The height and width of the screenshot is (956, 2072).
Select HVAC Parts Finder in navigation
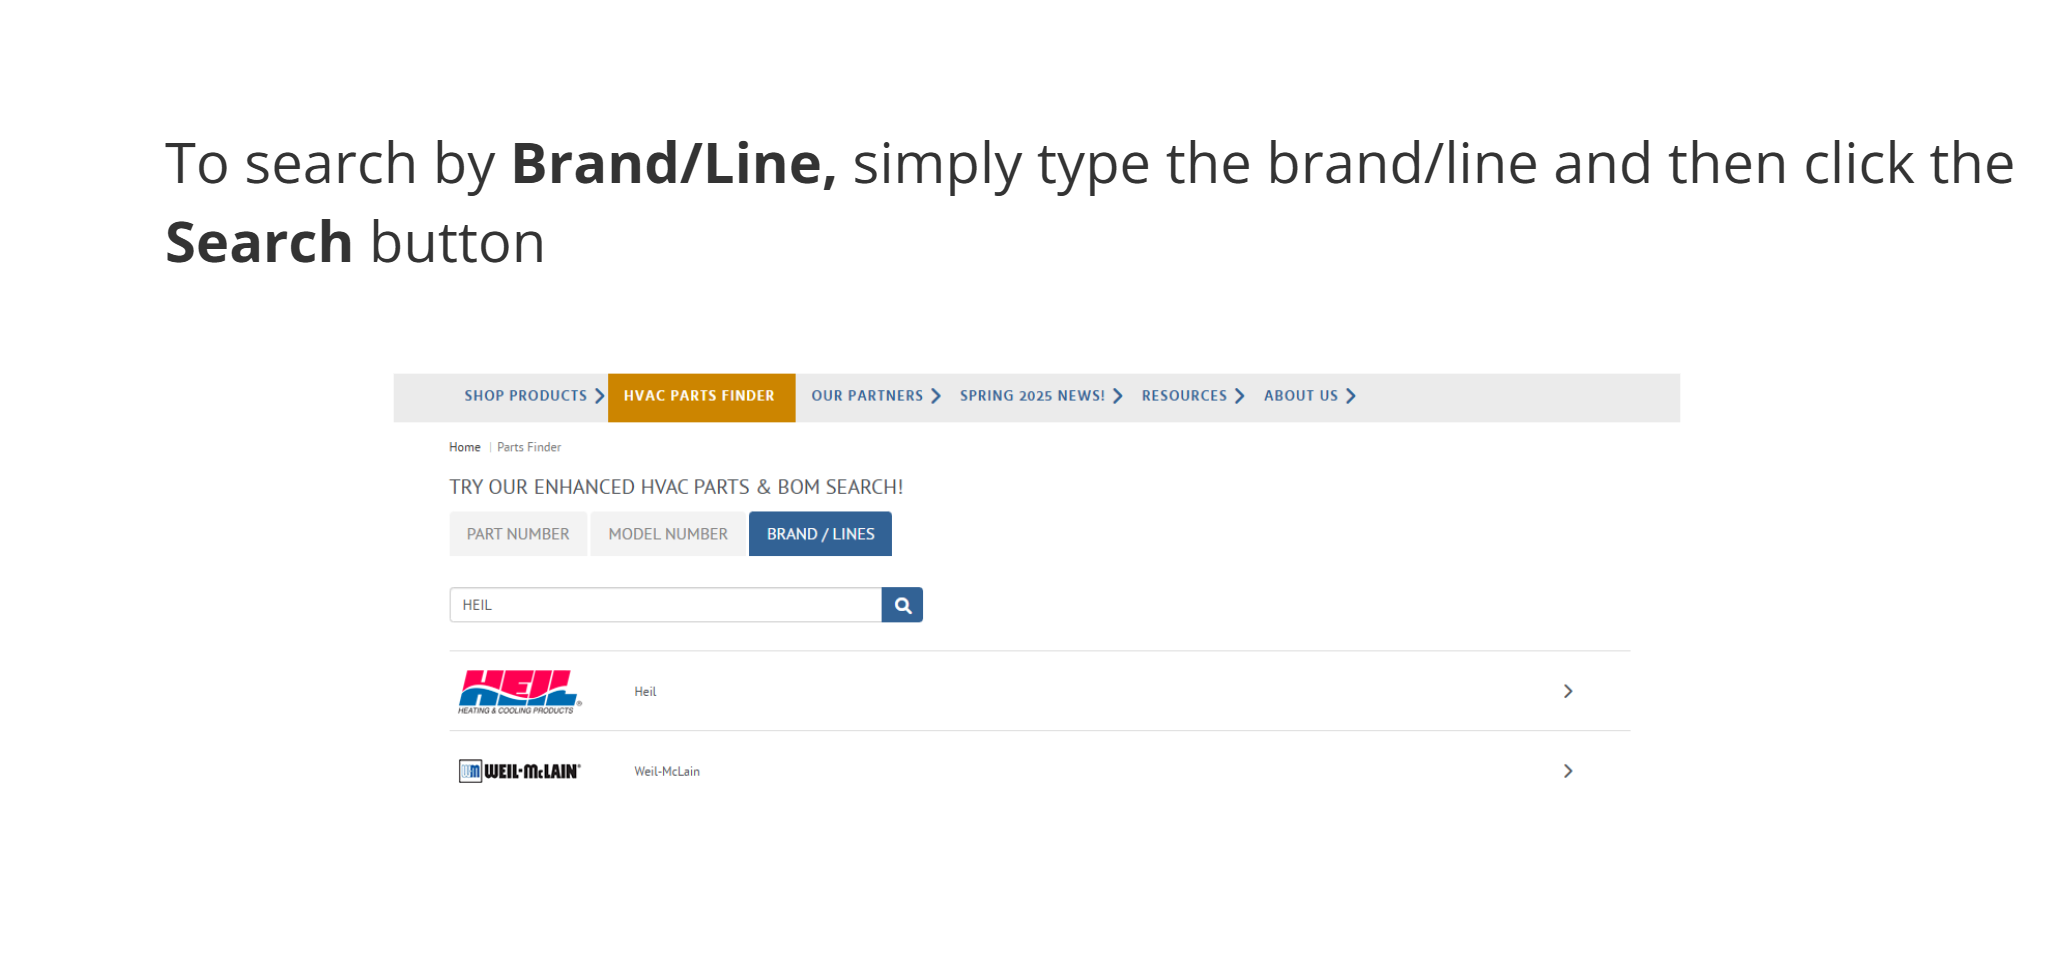tap(700, 396)
